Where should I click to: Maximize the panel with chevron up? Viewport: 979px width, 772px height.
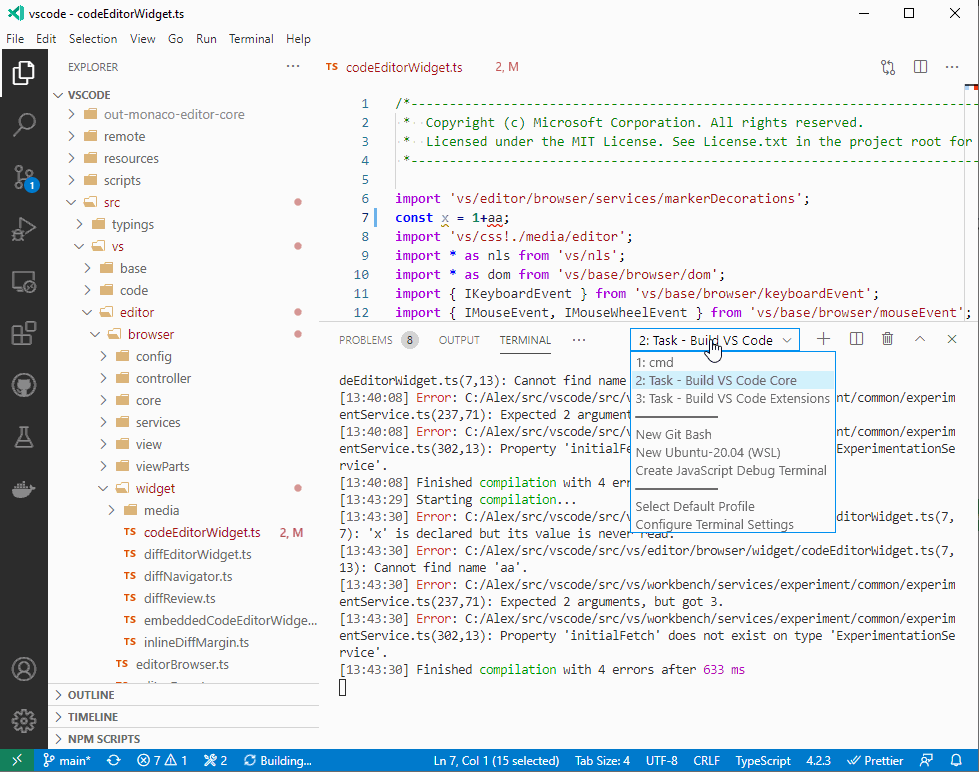coord(920,339)
